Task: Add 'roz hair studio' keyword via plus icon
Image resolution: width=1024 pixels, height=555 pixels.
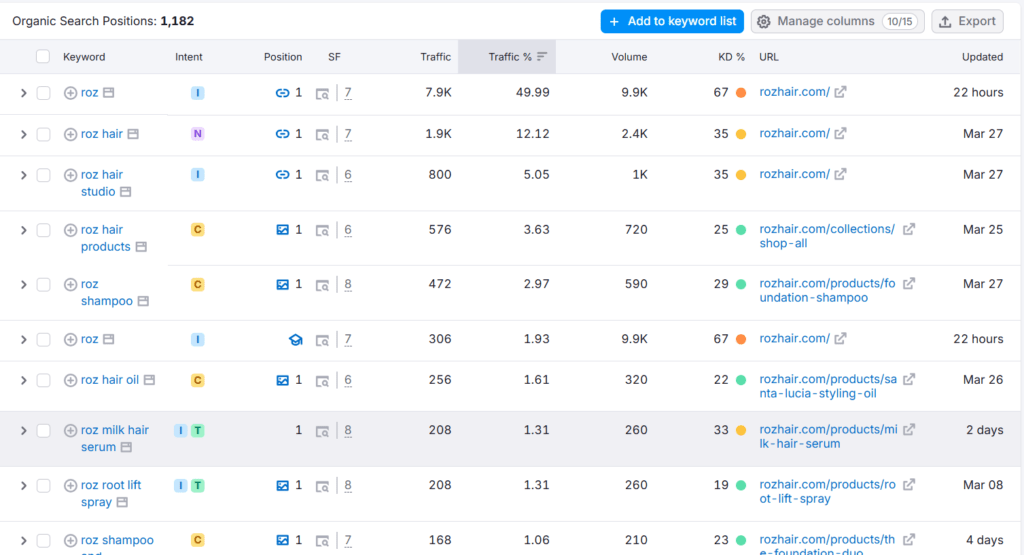Action: coord(70,175)
